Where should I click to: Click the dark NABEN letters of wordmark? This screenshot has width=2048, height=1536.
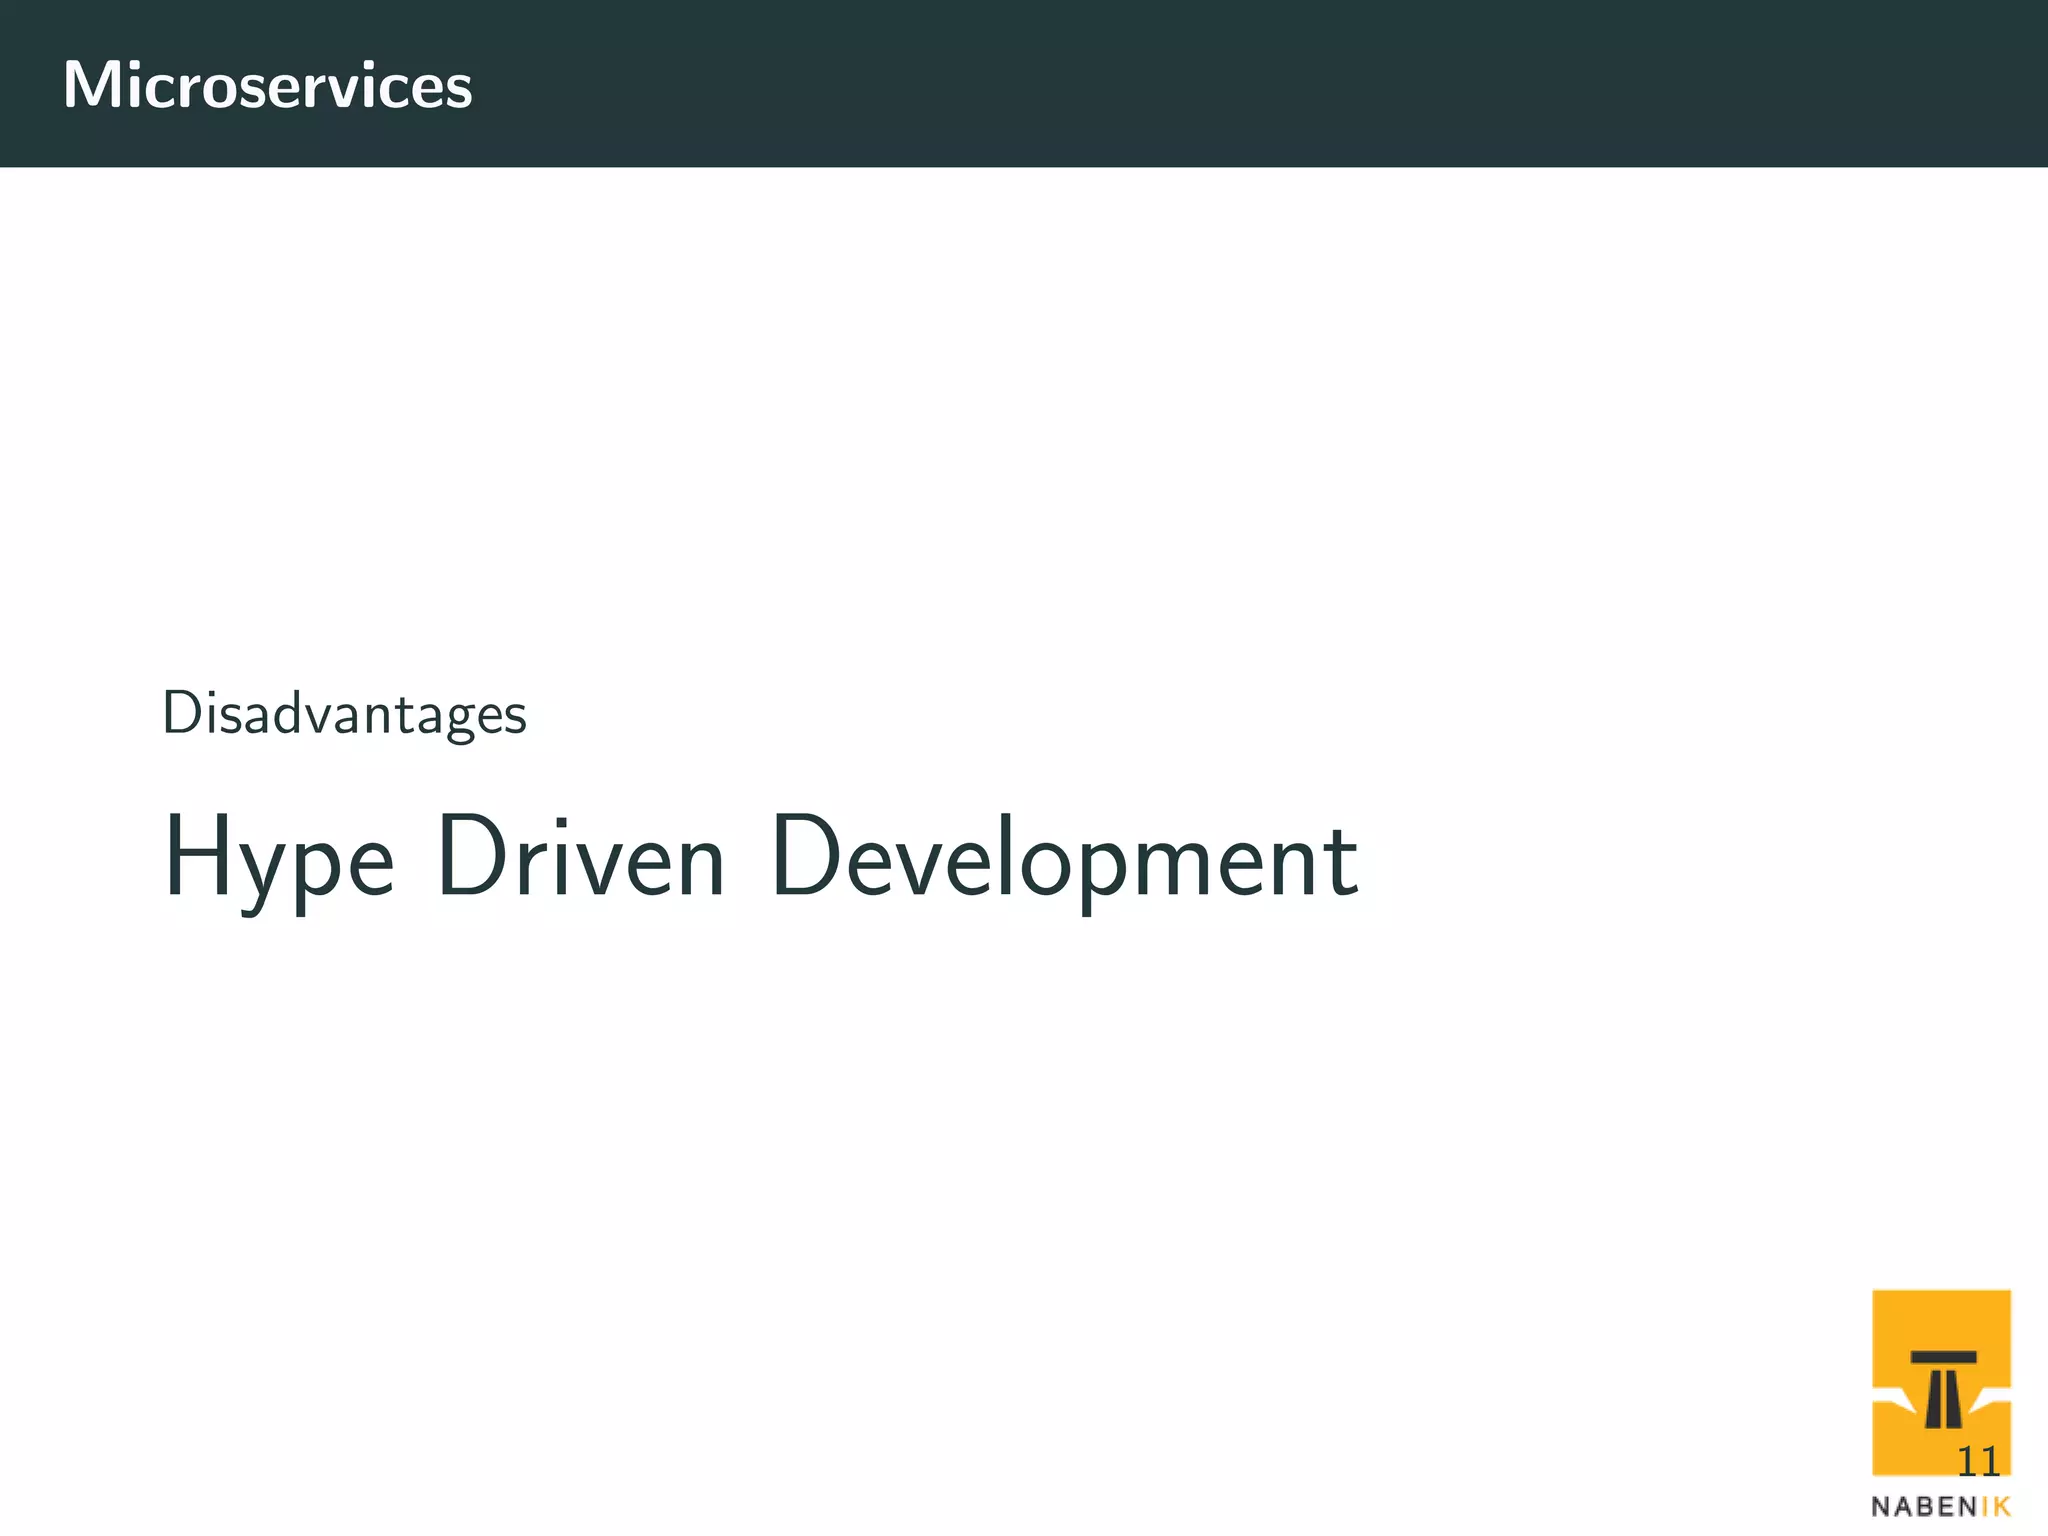(1924, 1506)
